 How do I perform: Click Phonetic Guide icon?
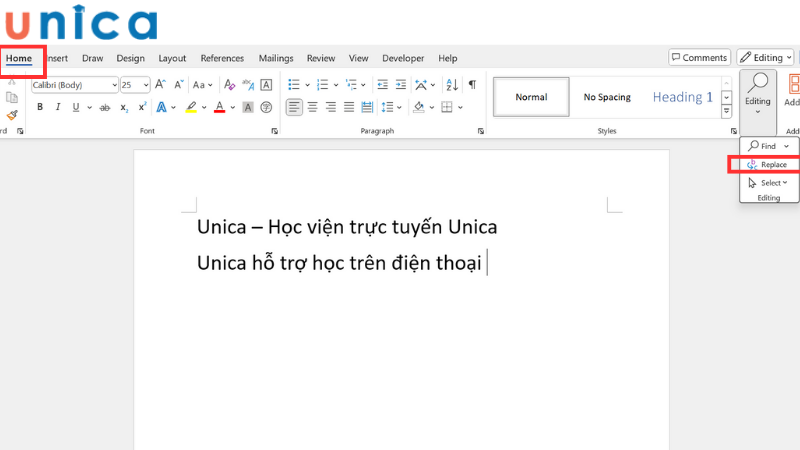(248, 85)
